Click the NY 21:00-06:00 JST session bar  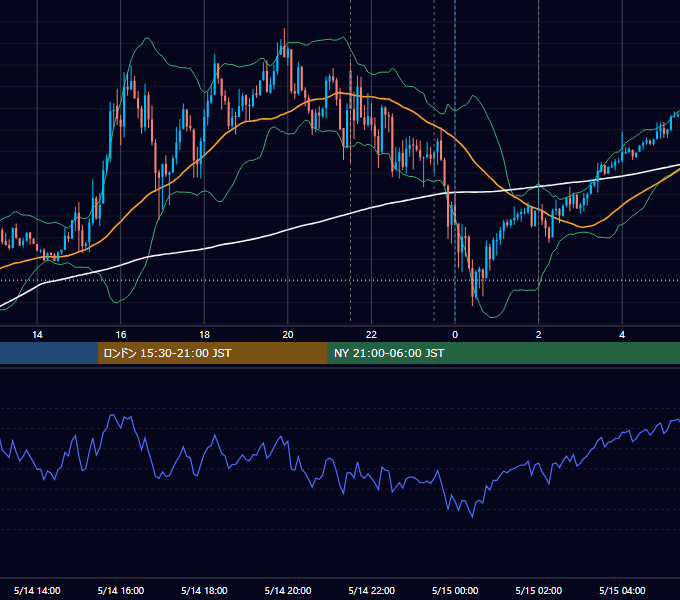click(503, 353)
